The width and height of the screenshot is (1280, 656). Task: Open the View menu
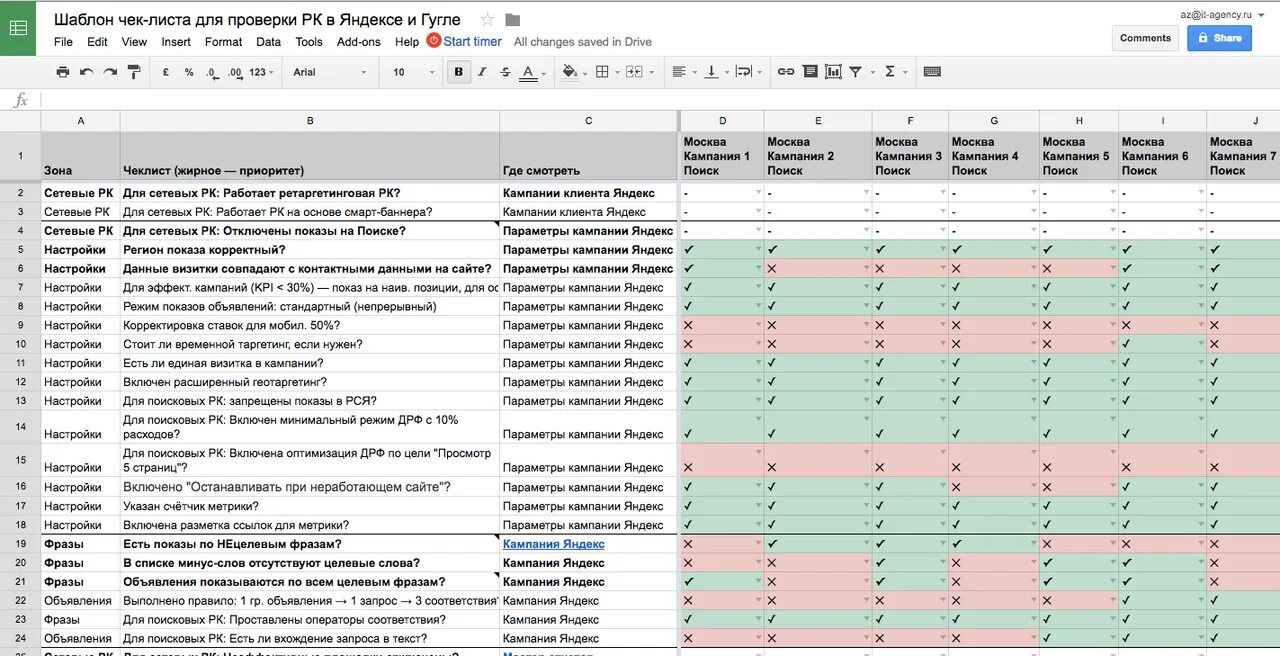(134, 42)
